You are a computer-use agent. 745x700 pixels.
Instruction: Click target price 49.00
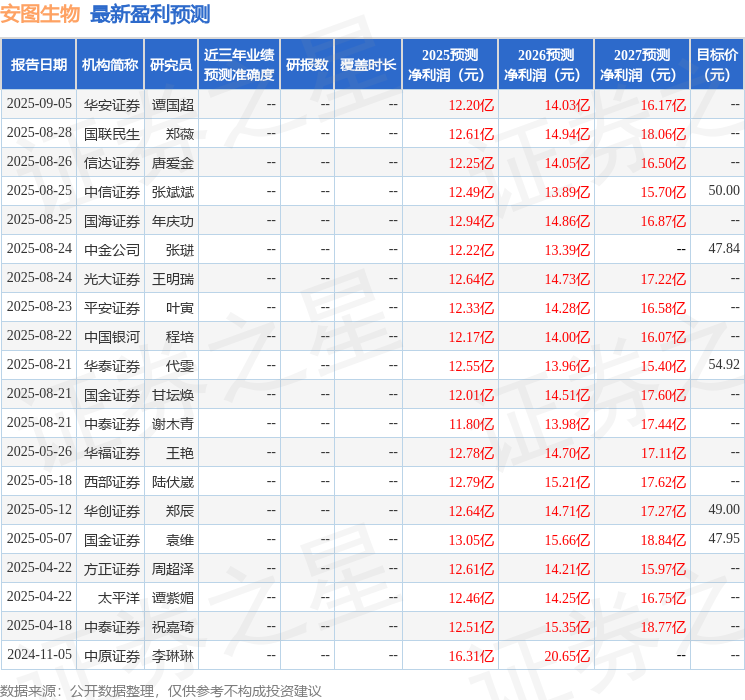tap(724, 509)
